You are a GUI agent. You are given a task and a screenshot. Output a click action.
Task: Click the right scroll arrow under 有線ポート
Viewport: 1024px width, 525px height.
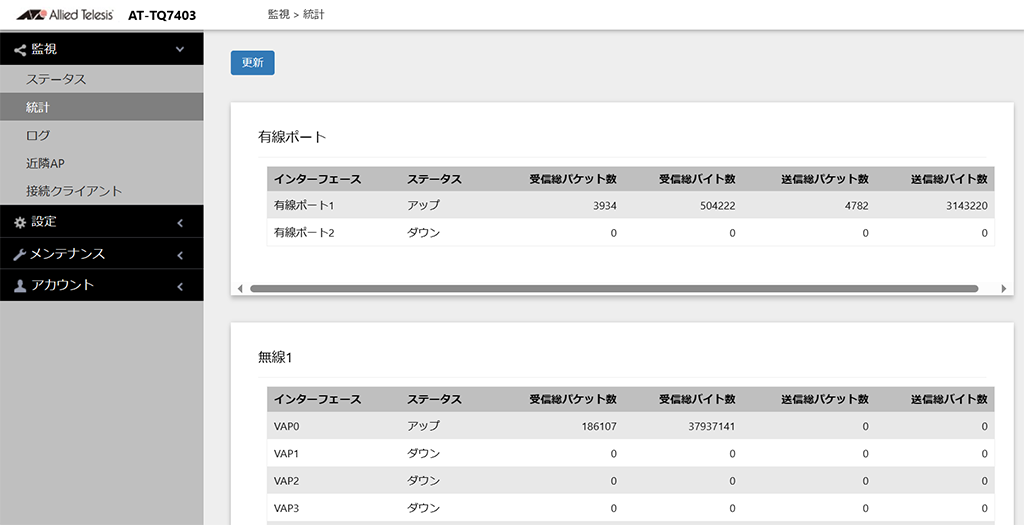point(1004,288)
